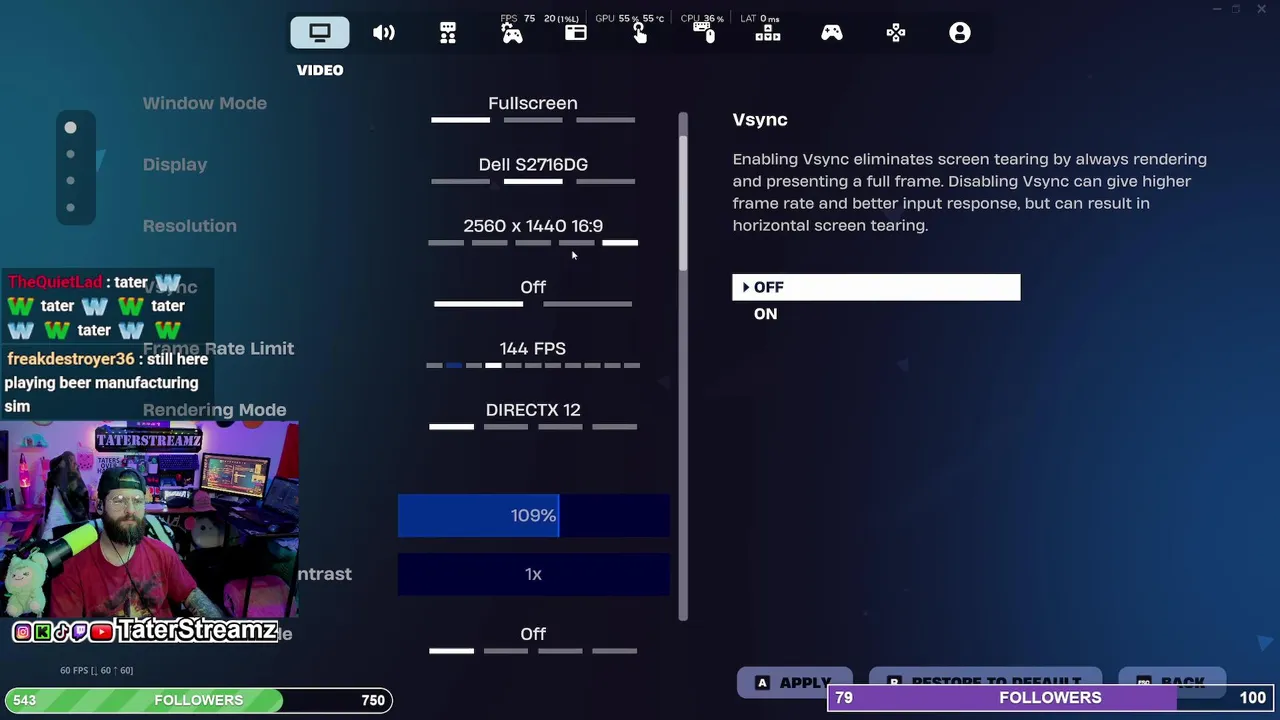Open the window-layout interface settings tab

click(x=576, y=33)
